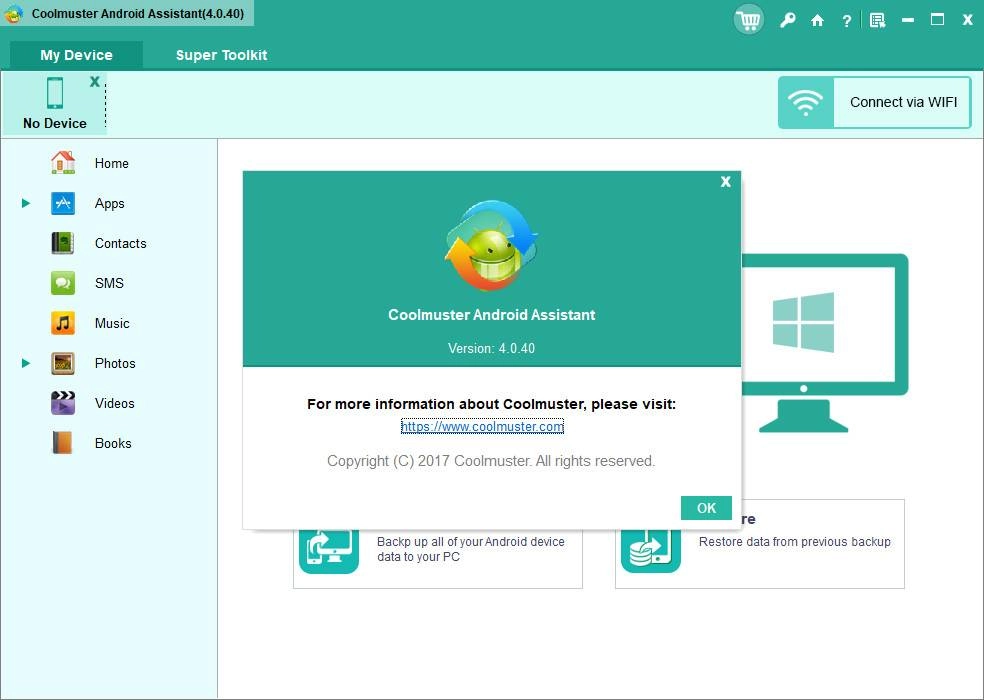Screen dimensions: 984x700
Task: Click the No Device phone icon
Action: [55, 94]
